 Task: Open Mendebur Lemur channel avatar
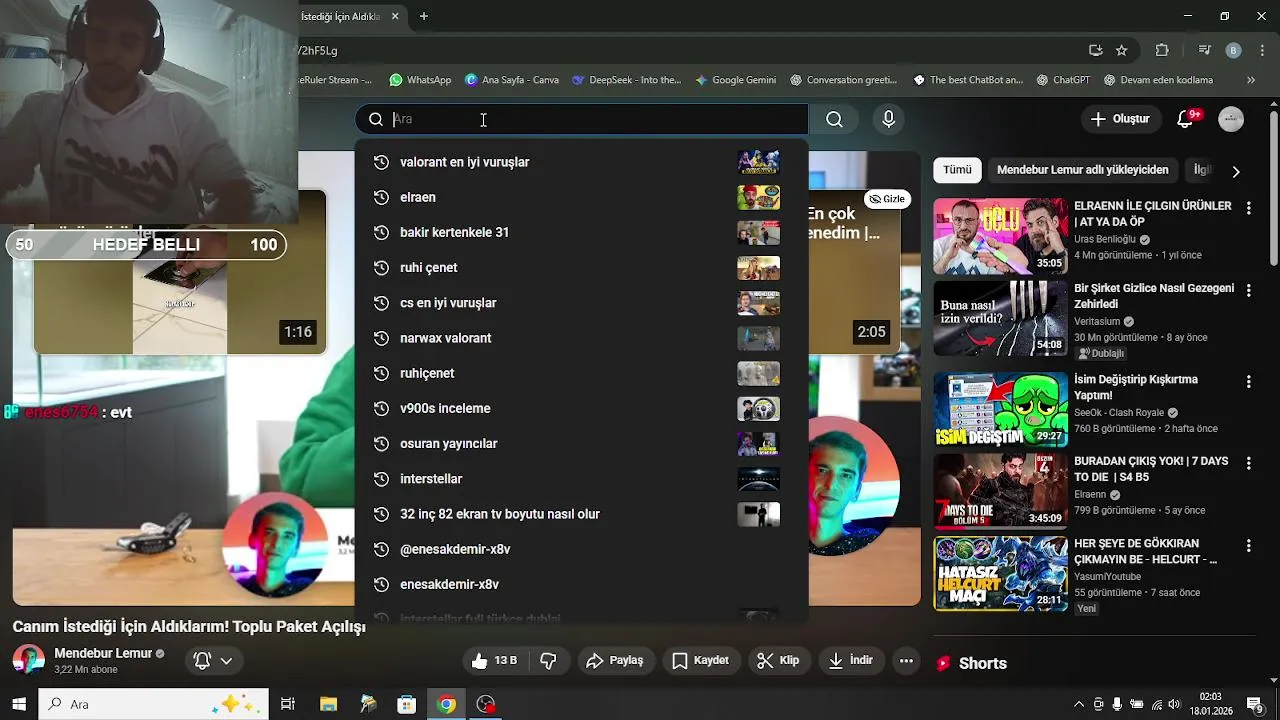tap(28, 660)
